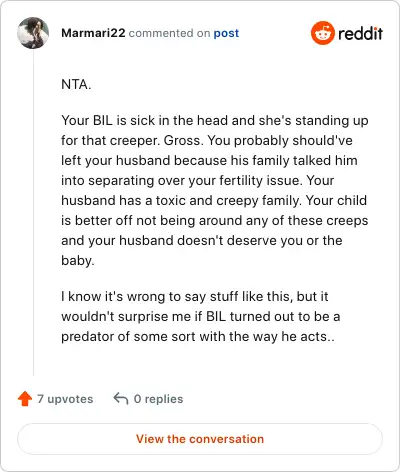Image resolution: width=400 pixels, height=472 pixels.
Task: Click the line starting "predator of some sort"
Action: 198,336
